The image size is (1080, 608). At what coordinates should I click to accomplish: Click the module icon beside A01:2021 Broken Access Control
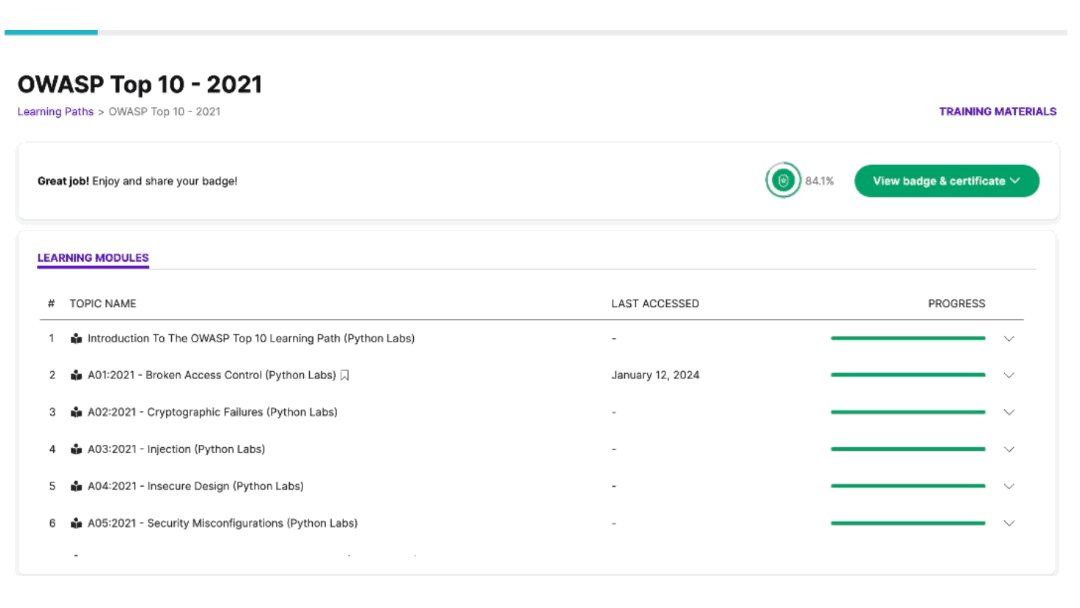(x=76, y=375)
